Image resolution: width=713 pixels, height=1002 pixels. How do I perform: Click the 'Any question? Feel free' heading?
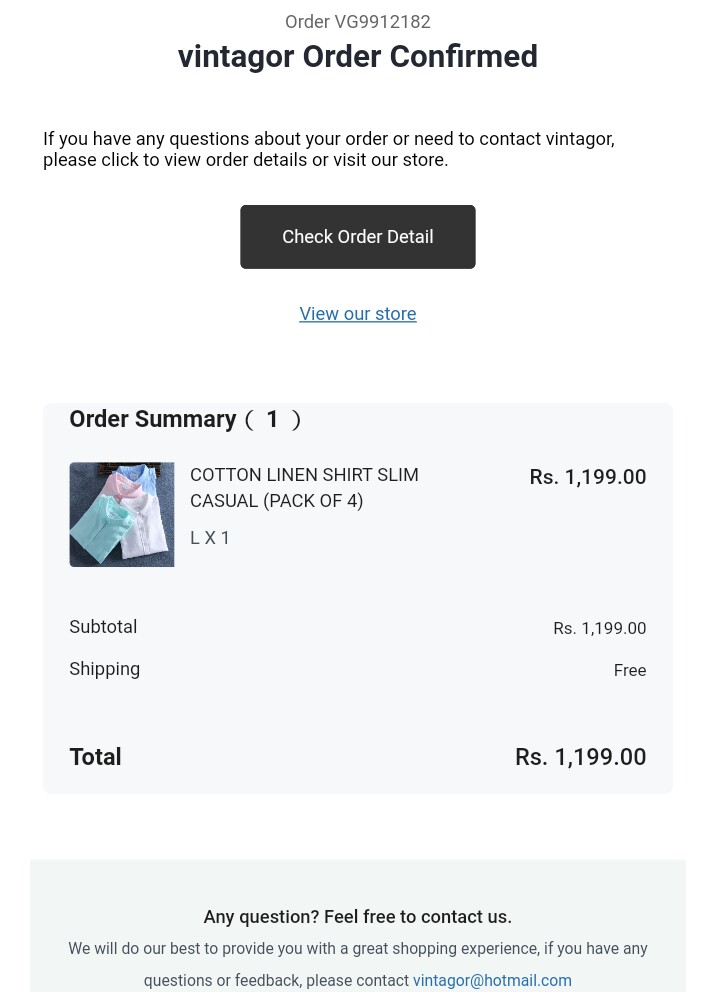357,917
